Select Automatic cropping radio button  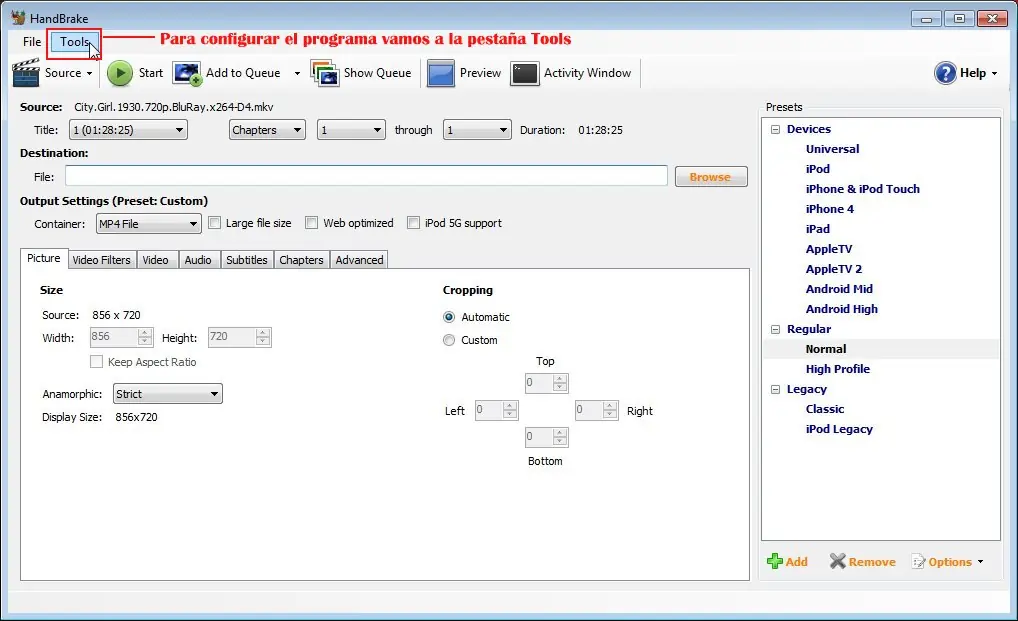tap(449, 317)
